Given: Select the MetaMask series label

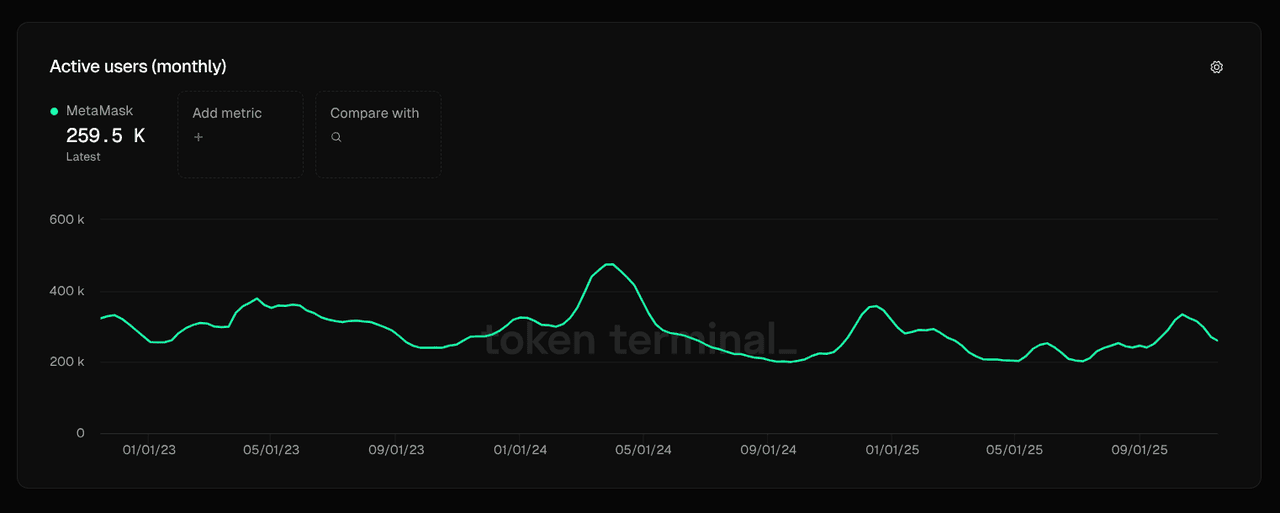Looking at the screenshot, I should tap(99, 111).
